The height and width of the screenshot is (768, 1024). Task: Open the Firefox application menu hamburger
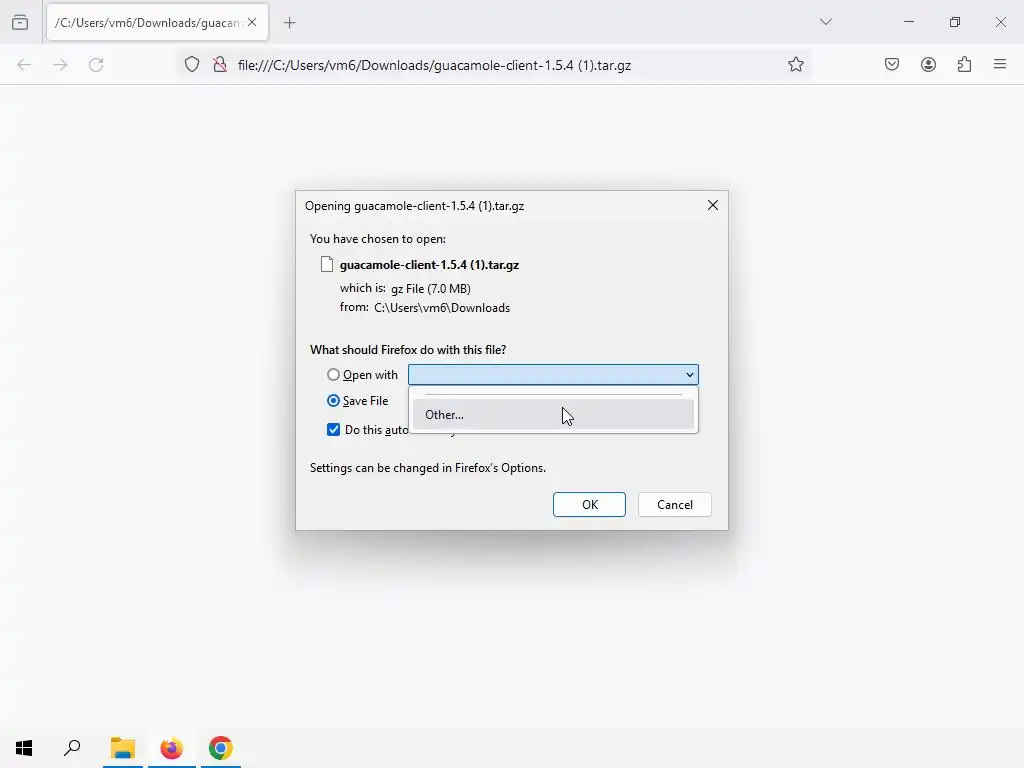click(1000, 64)
